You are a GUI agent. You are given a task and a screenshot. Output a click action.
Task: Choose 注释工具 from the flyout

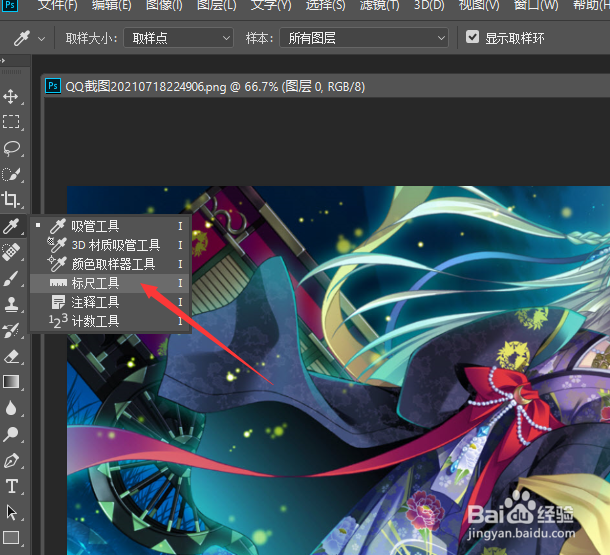pyautogui.click(x=109, y=302)
